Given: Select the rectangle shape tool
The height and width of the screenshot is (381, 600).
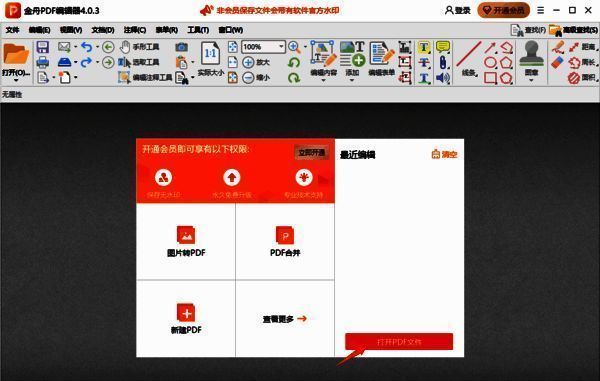Looking at the screenshot, I should tap(490, 78).
